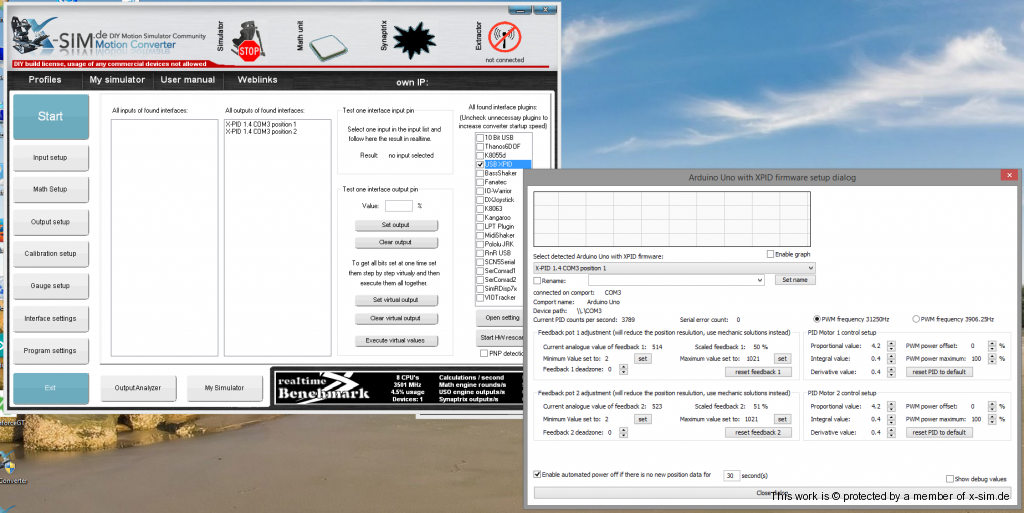The width and height of the screenshot is (1024, 513).
Task: Click Execute virtual values
Action: (396, 341)
